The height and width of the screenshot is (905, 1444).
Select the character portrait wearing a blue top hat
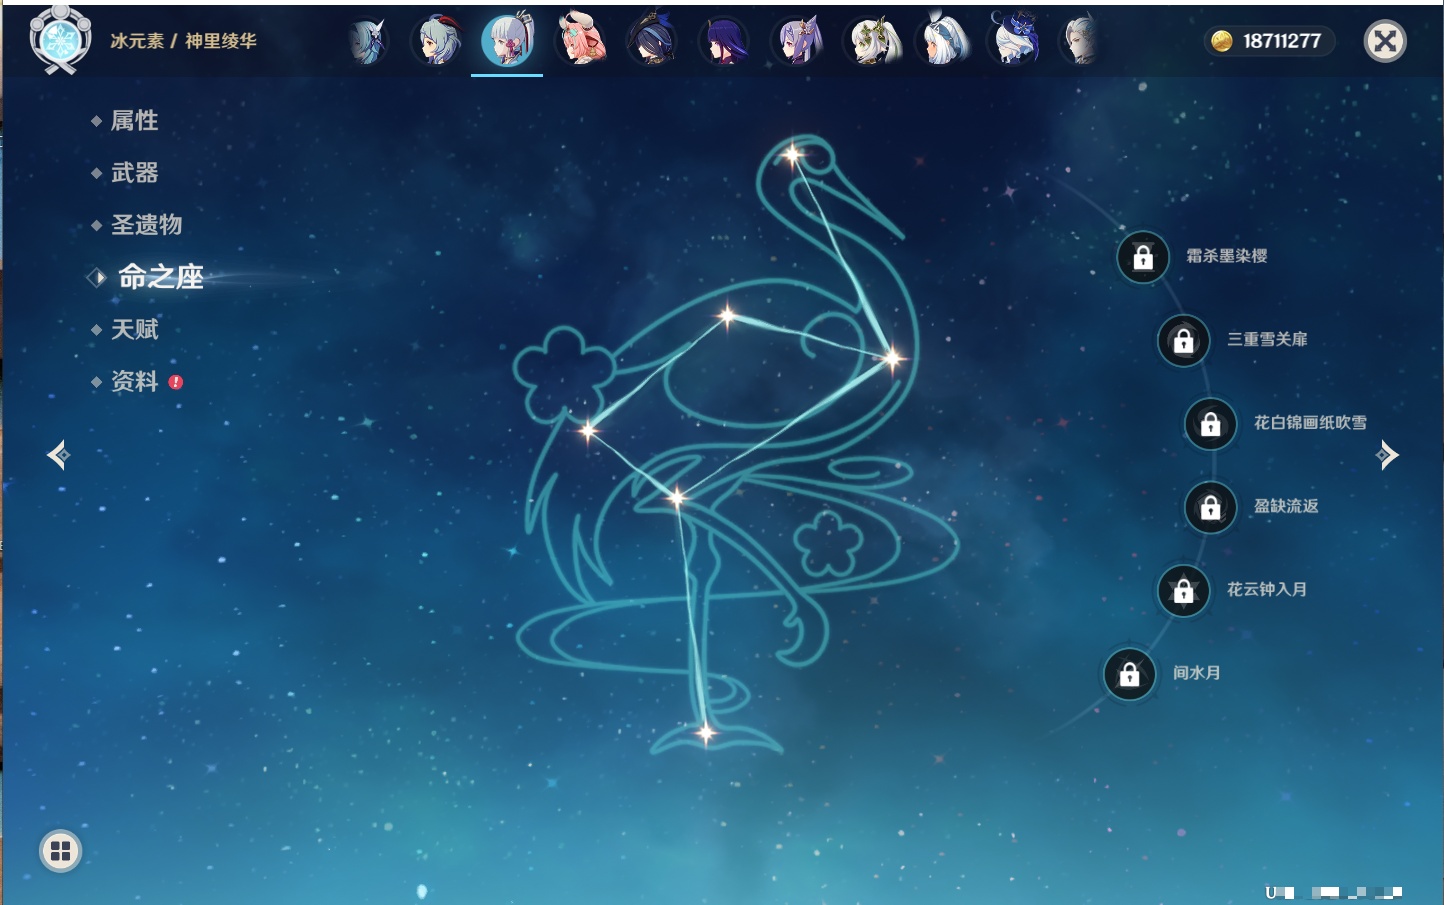pyautogui.click(x=1014, y=40)
